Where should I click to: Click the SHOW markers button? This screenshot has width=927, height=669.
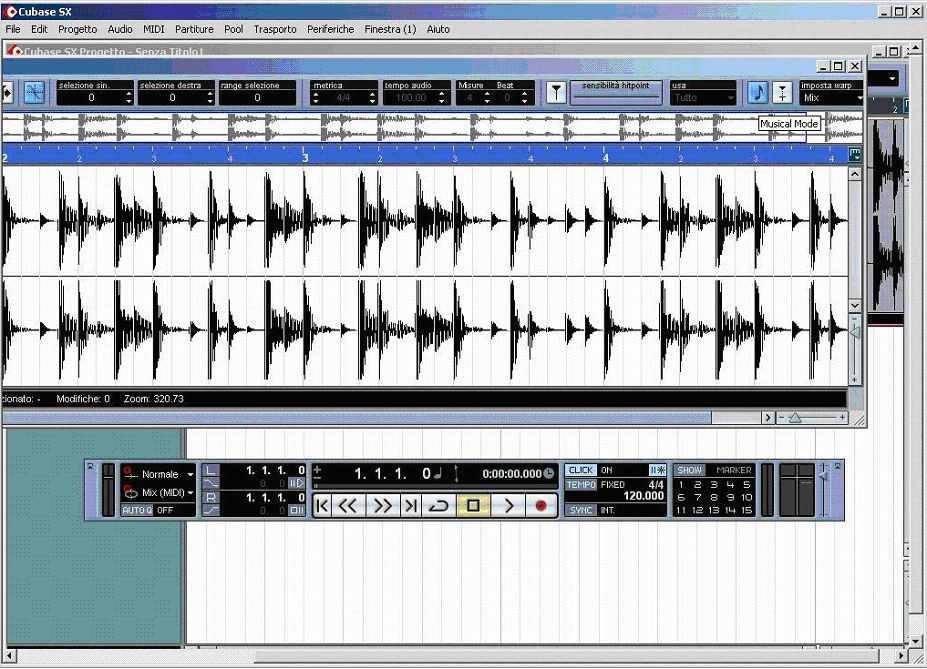tap(689, 470)
